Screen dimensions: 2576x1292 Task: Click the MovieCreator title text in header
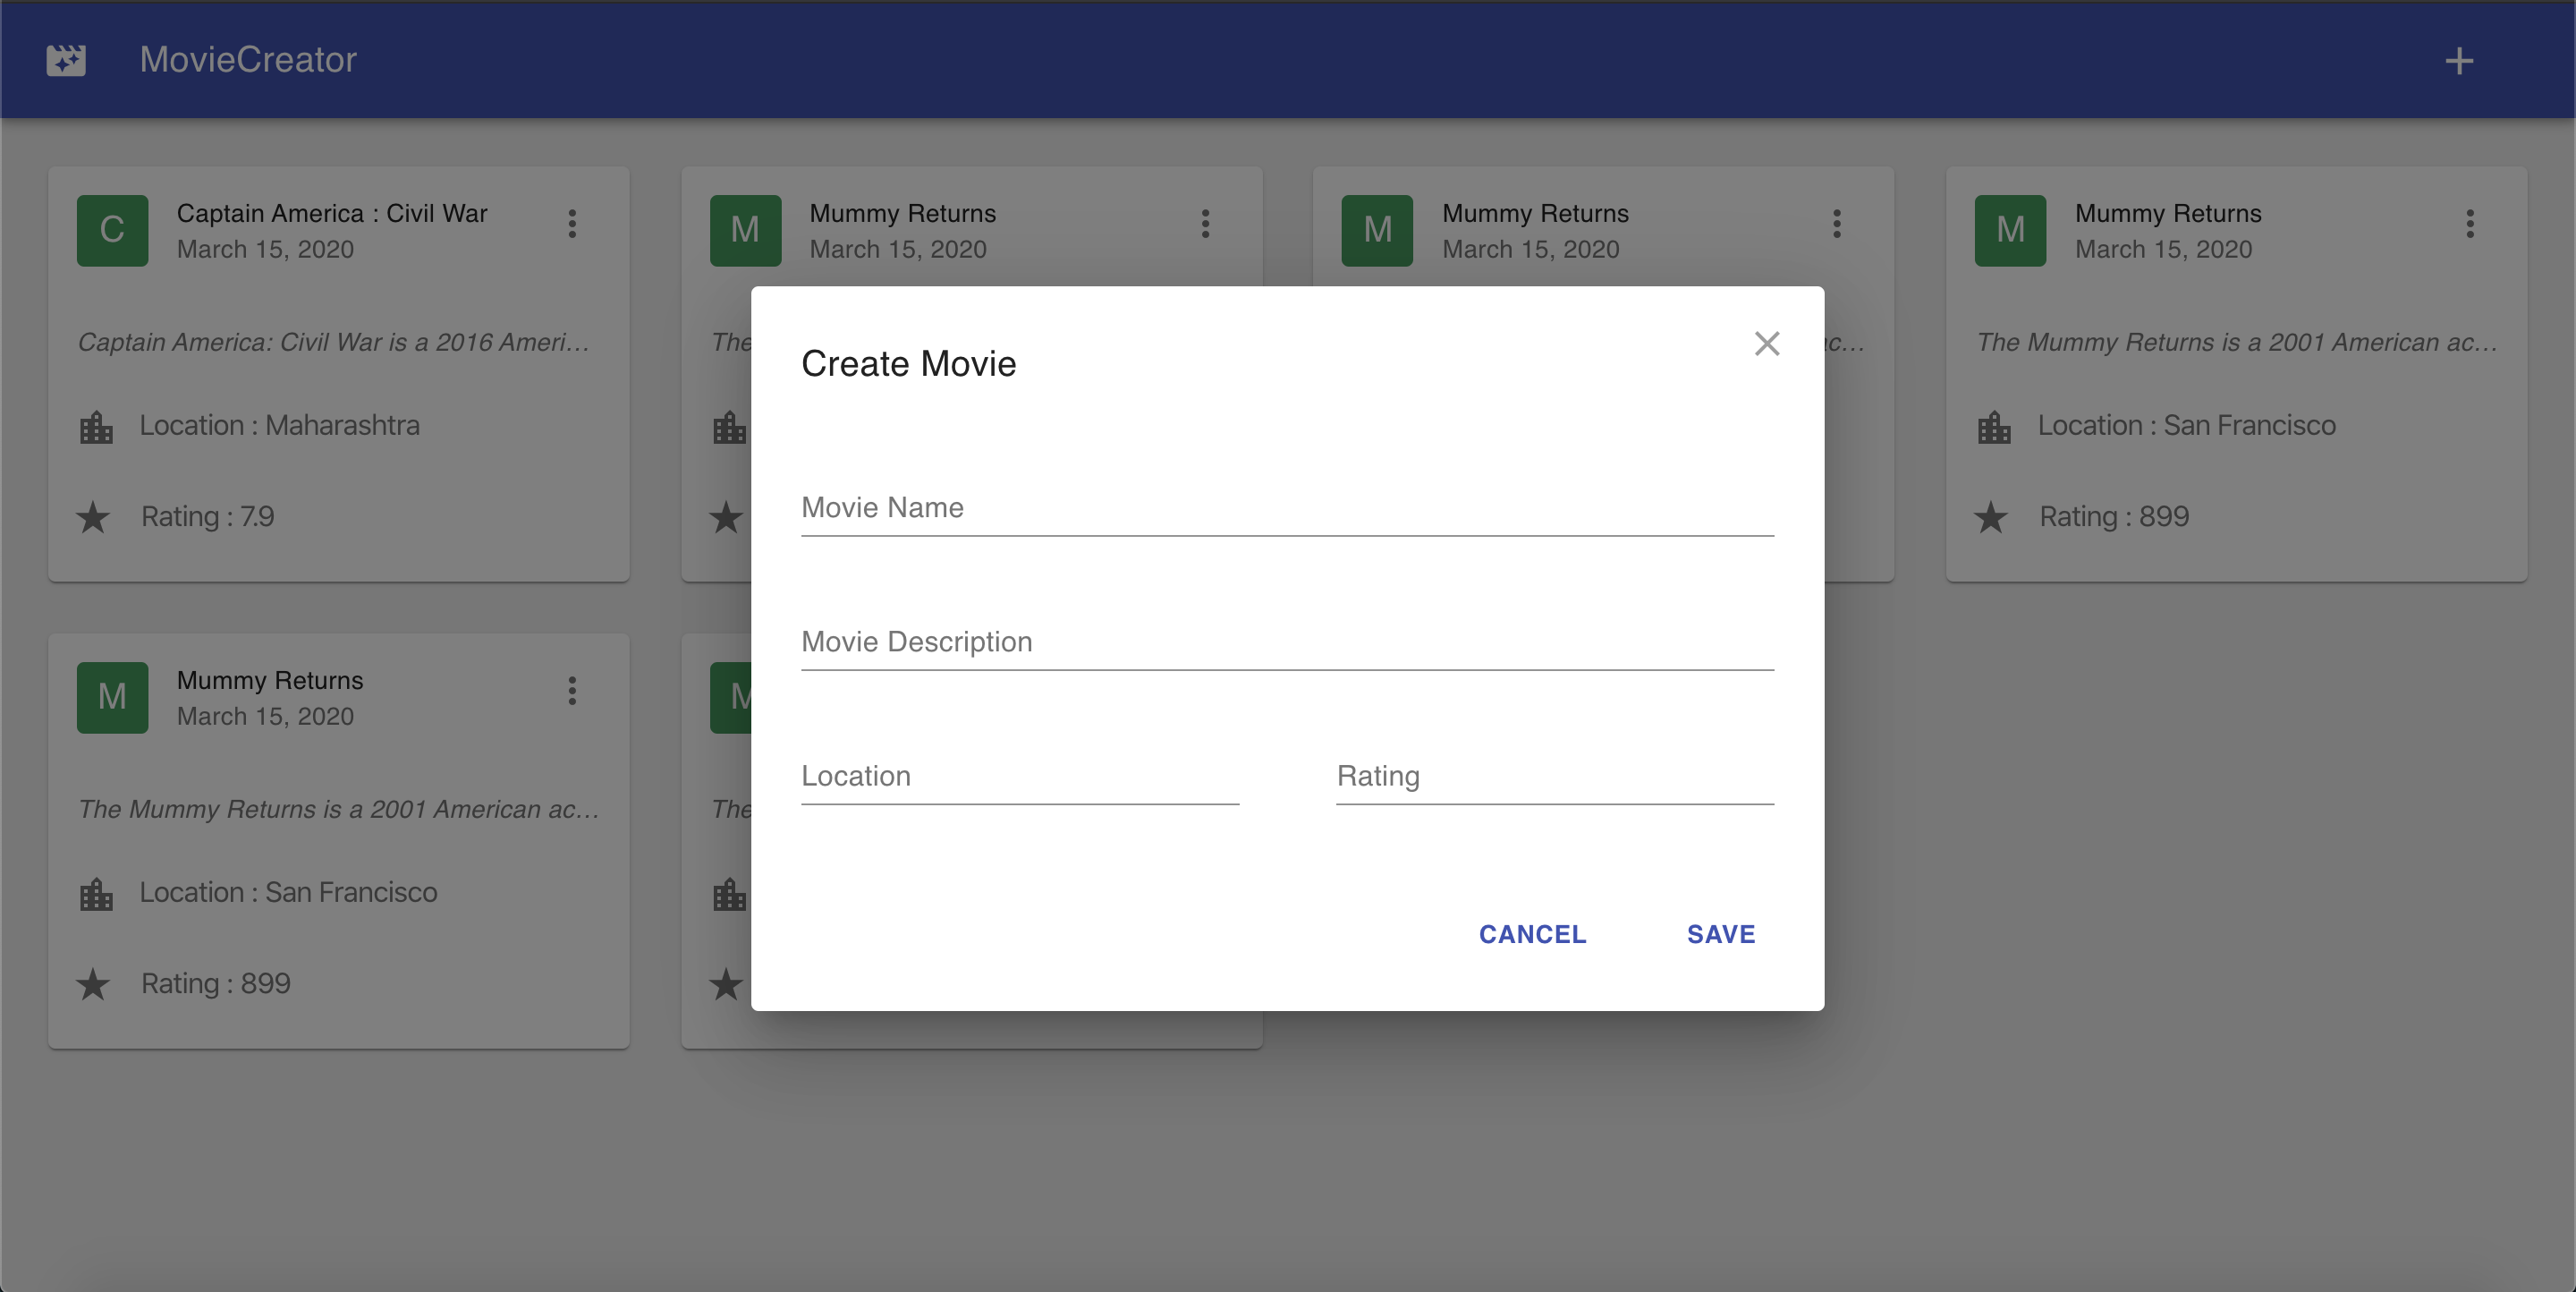pyautogui.click(x=248, y=60)
